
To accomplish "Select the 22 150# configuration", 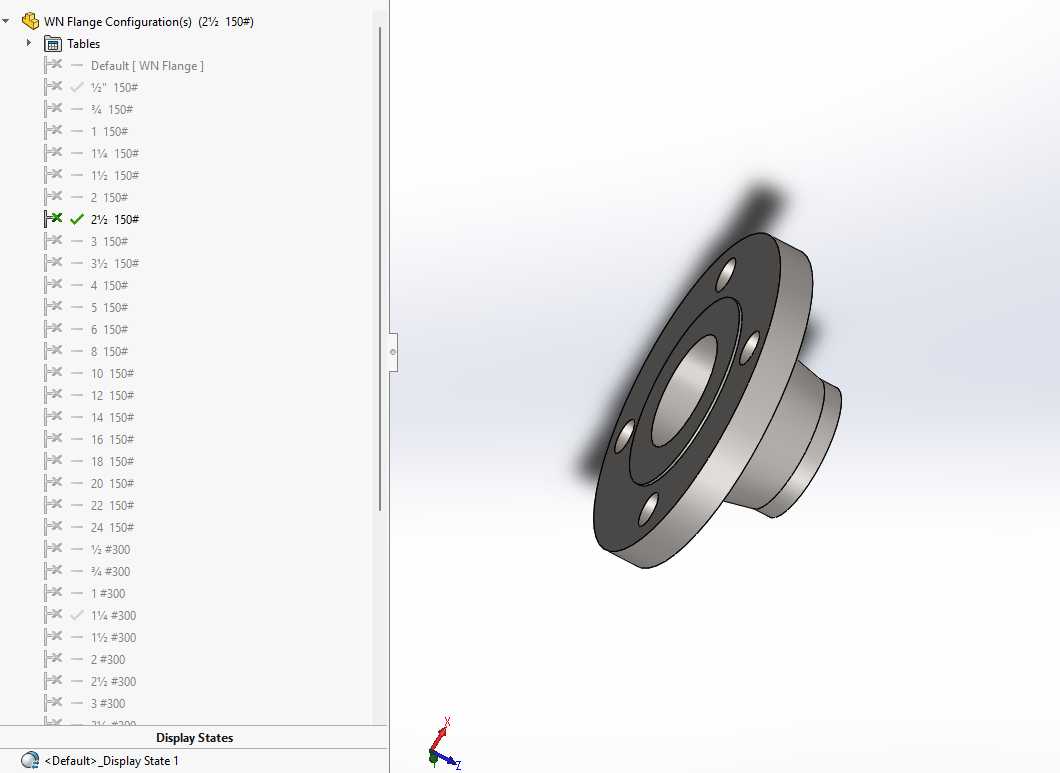I will tap(112, 505).
